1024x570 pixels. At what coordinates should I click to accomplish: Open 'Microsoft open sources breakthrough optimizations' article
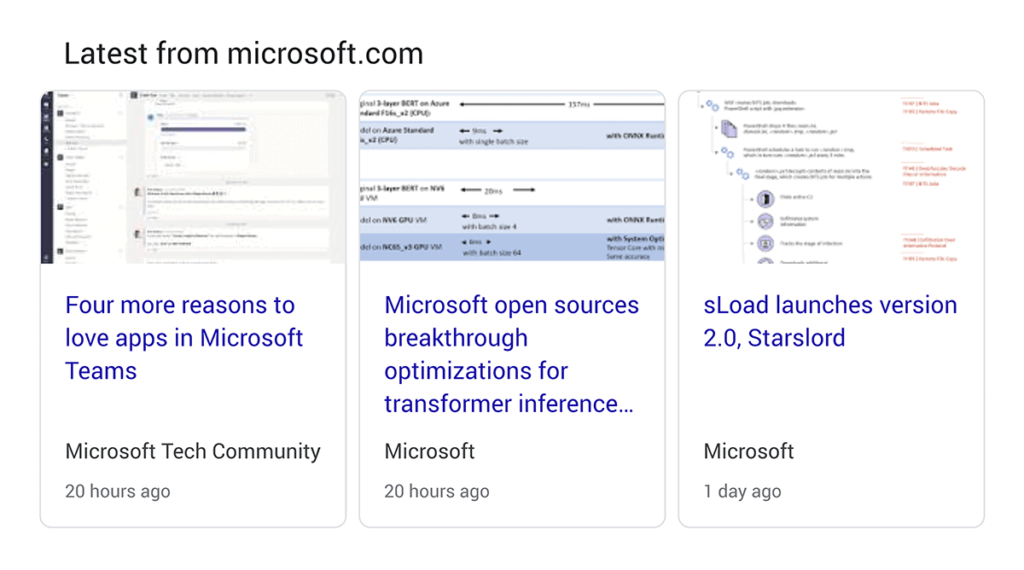pyautogui.click(x=510, y=354)
